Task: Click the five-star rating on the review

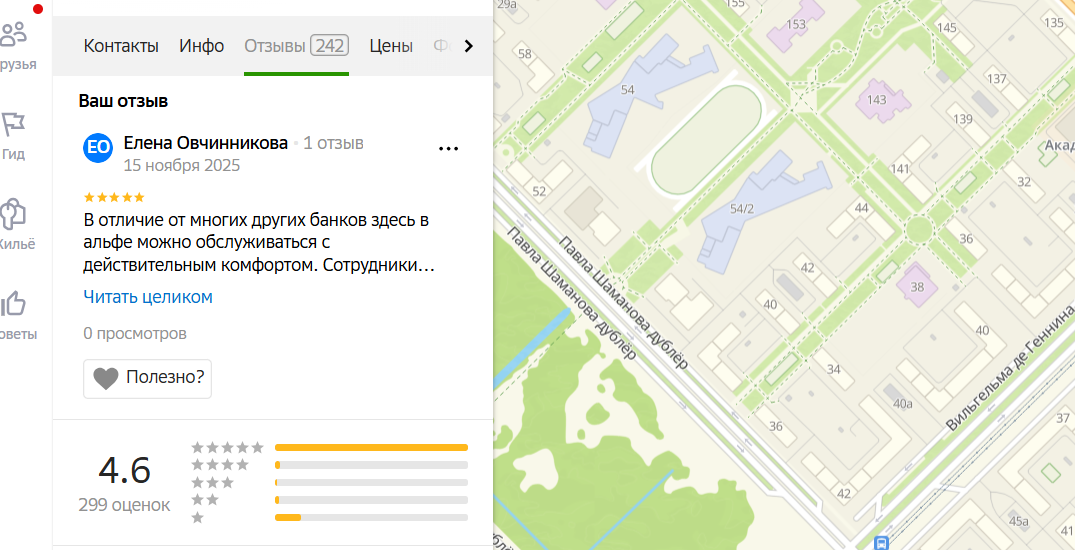Action: [x=114, y=198]
